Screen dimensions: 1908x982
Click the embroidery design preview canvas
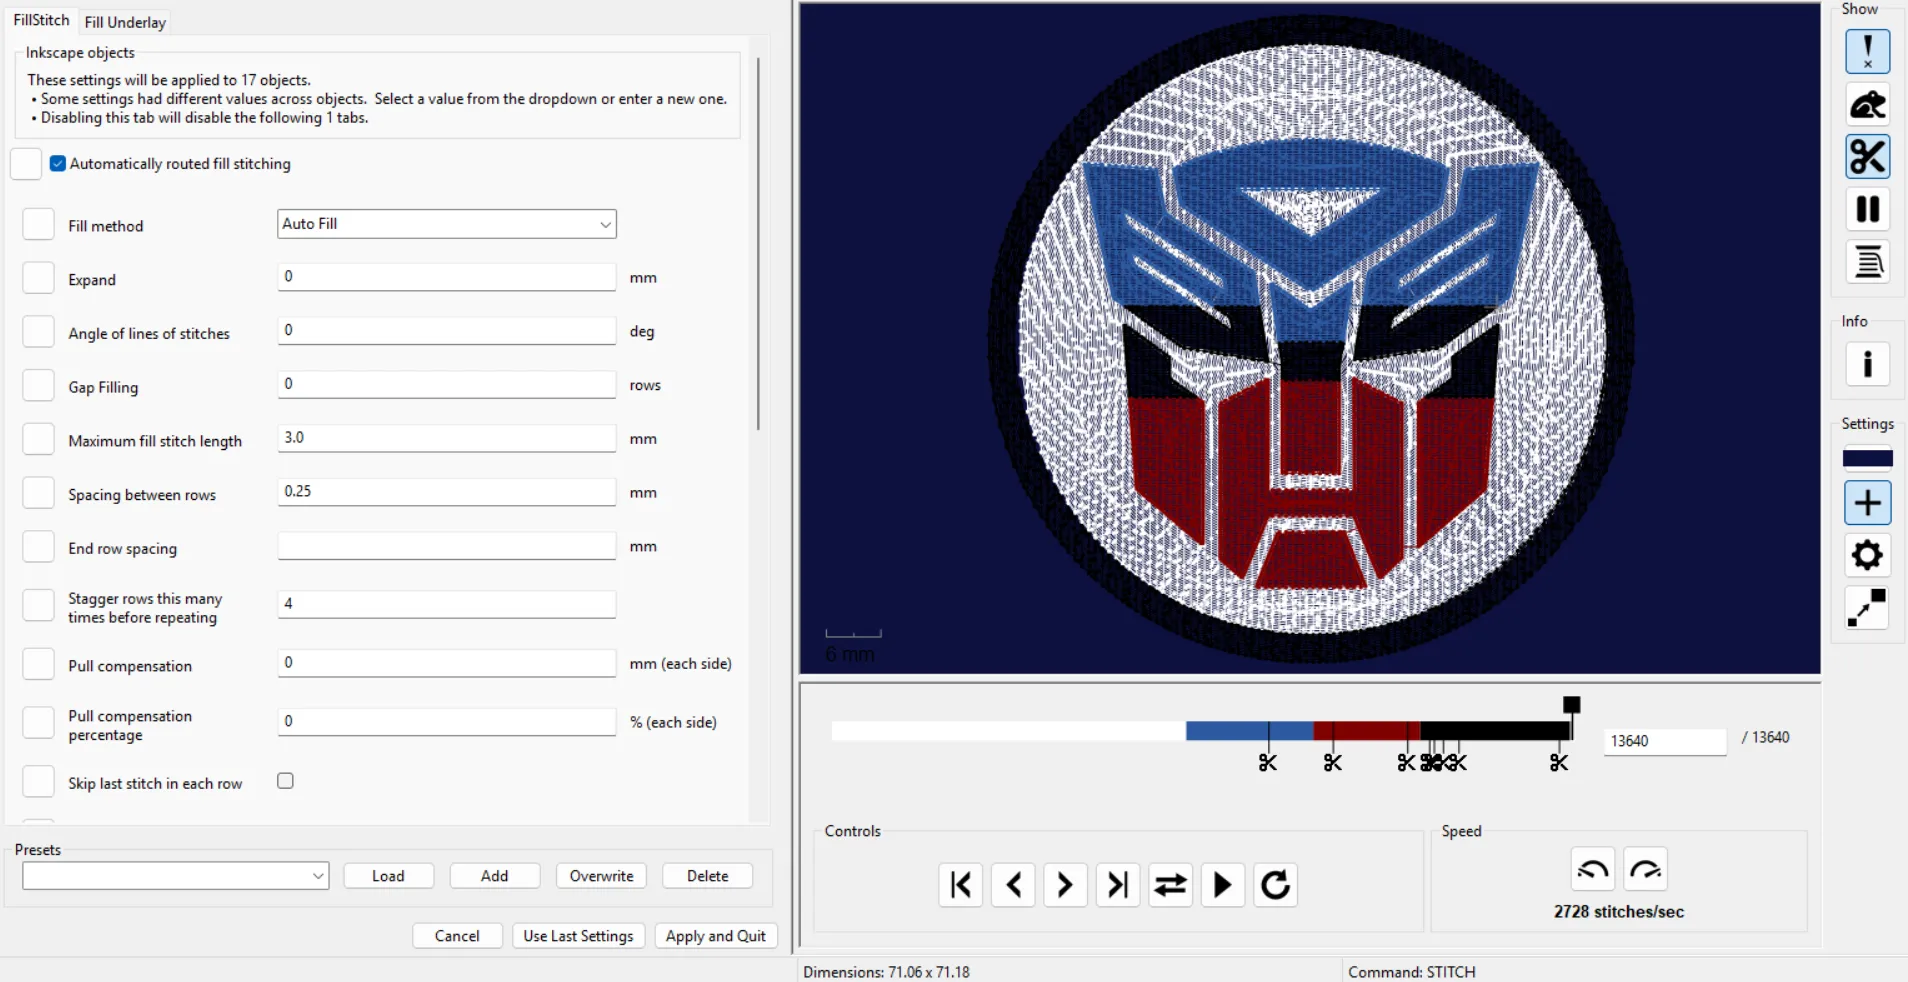1310,338
